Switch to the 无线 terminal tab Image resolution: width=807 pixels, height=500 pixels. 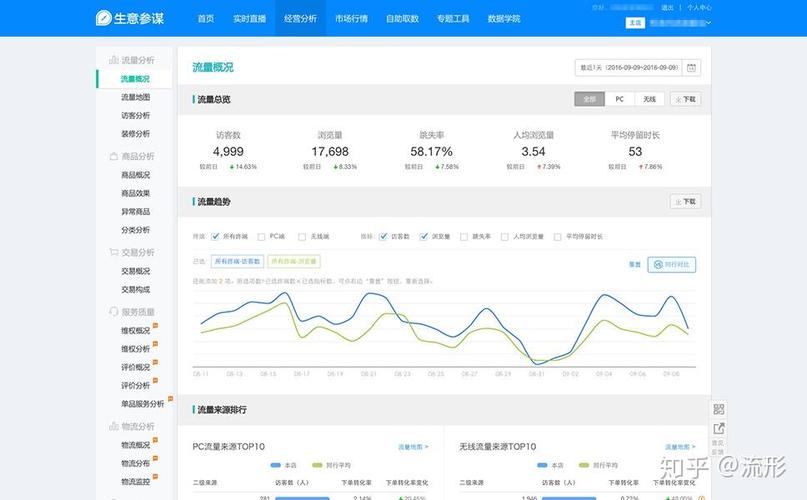(650, 99)
